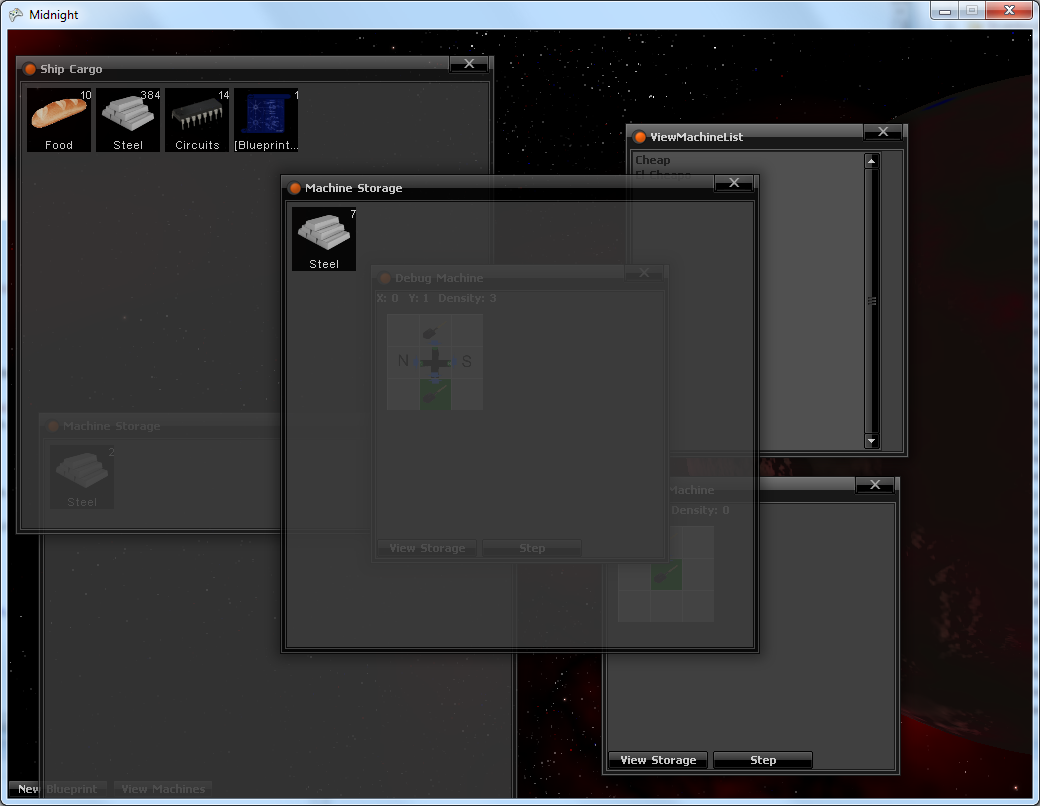Image resolution: width=1040 pixels, height=806 pixels.
Task: Click the Steel item with count 7
Action: pos(324,239)
